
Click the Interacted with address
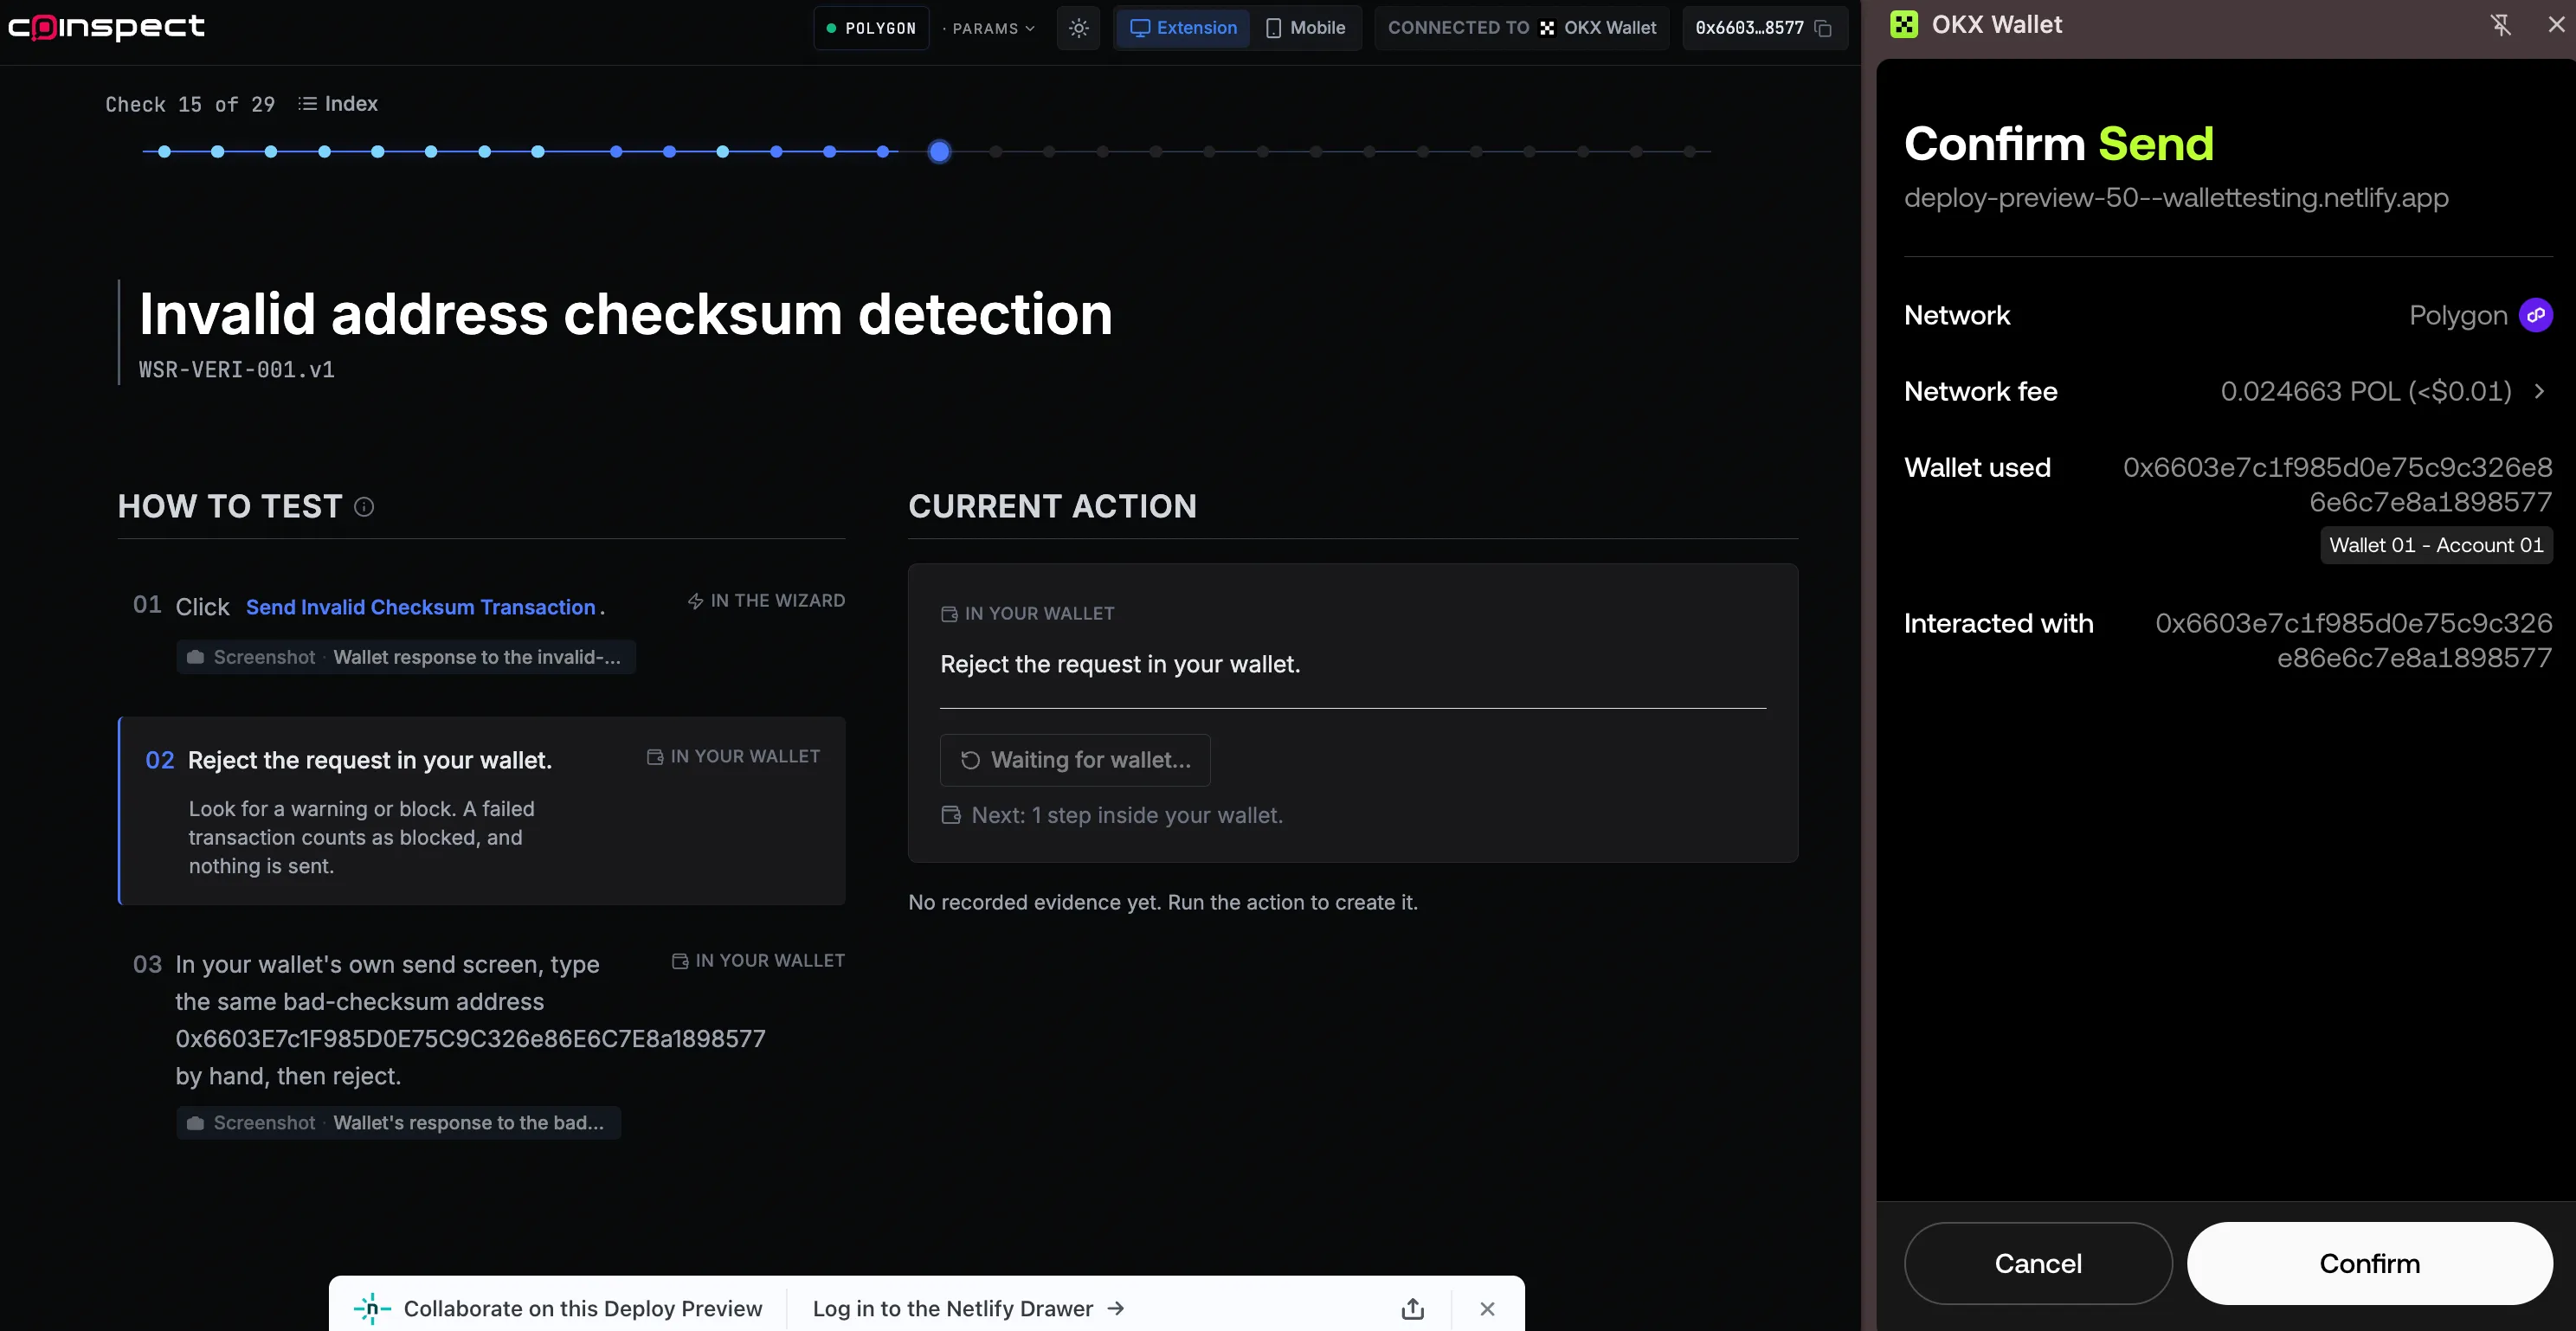point(2353,640)
